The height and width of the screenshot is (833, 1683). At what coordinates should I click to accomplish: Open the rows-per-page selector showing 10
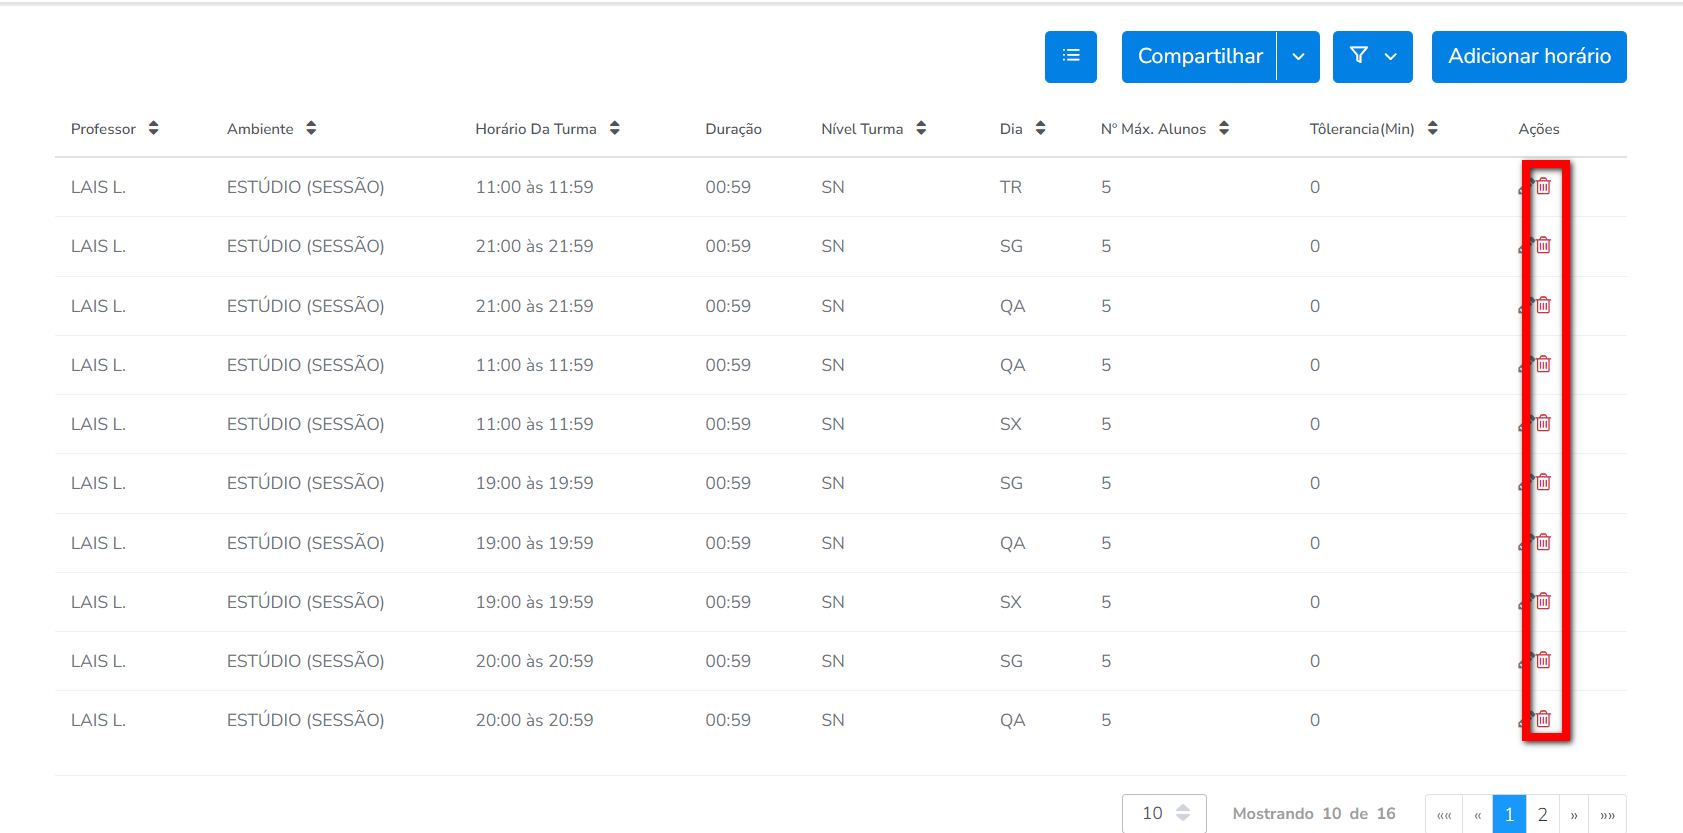click(x=1164, y=813)
